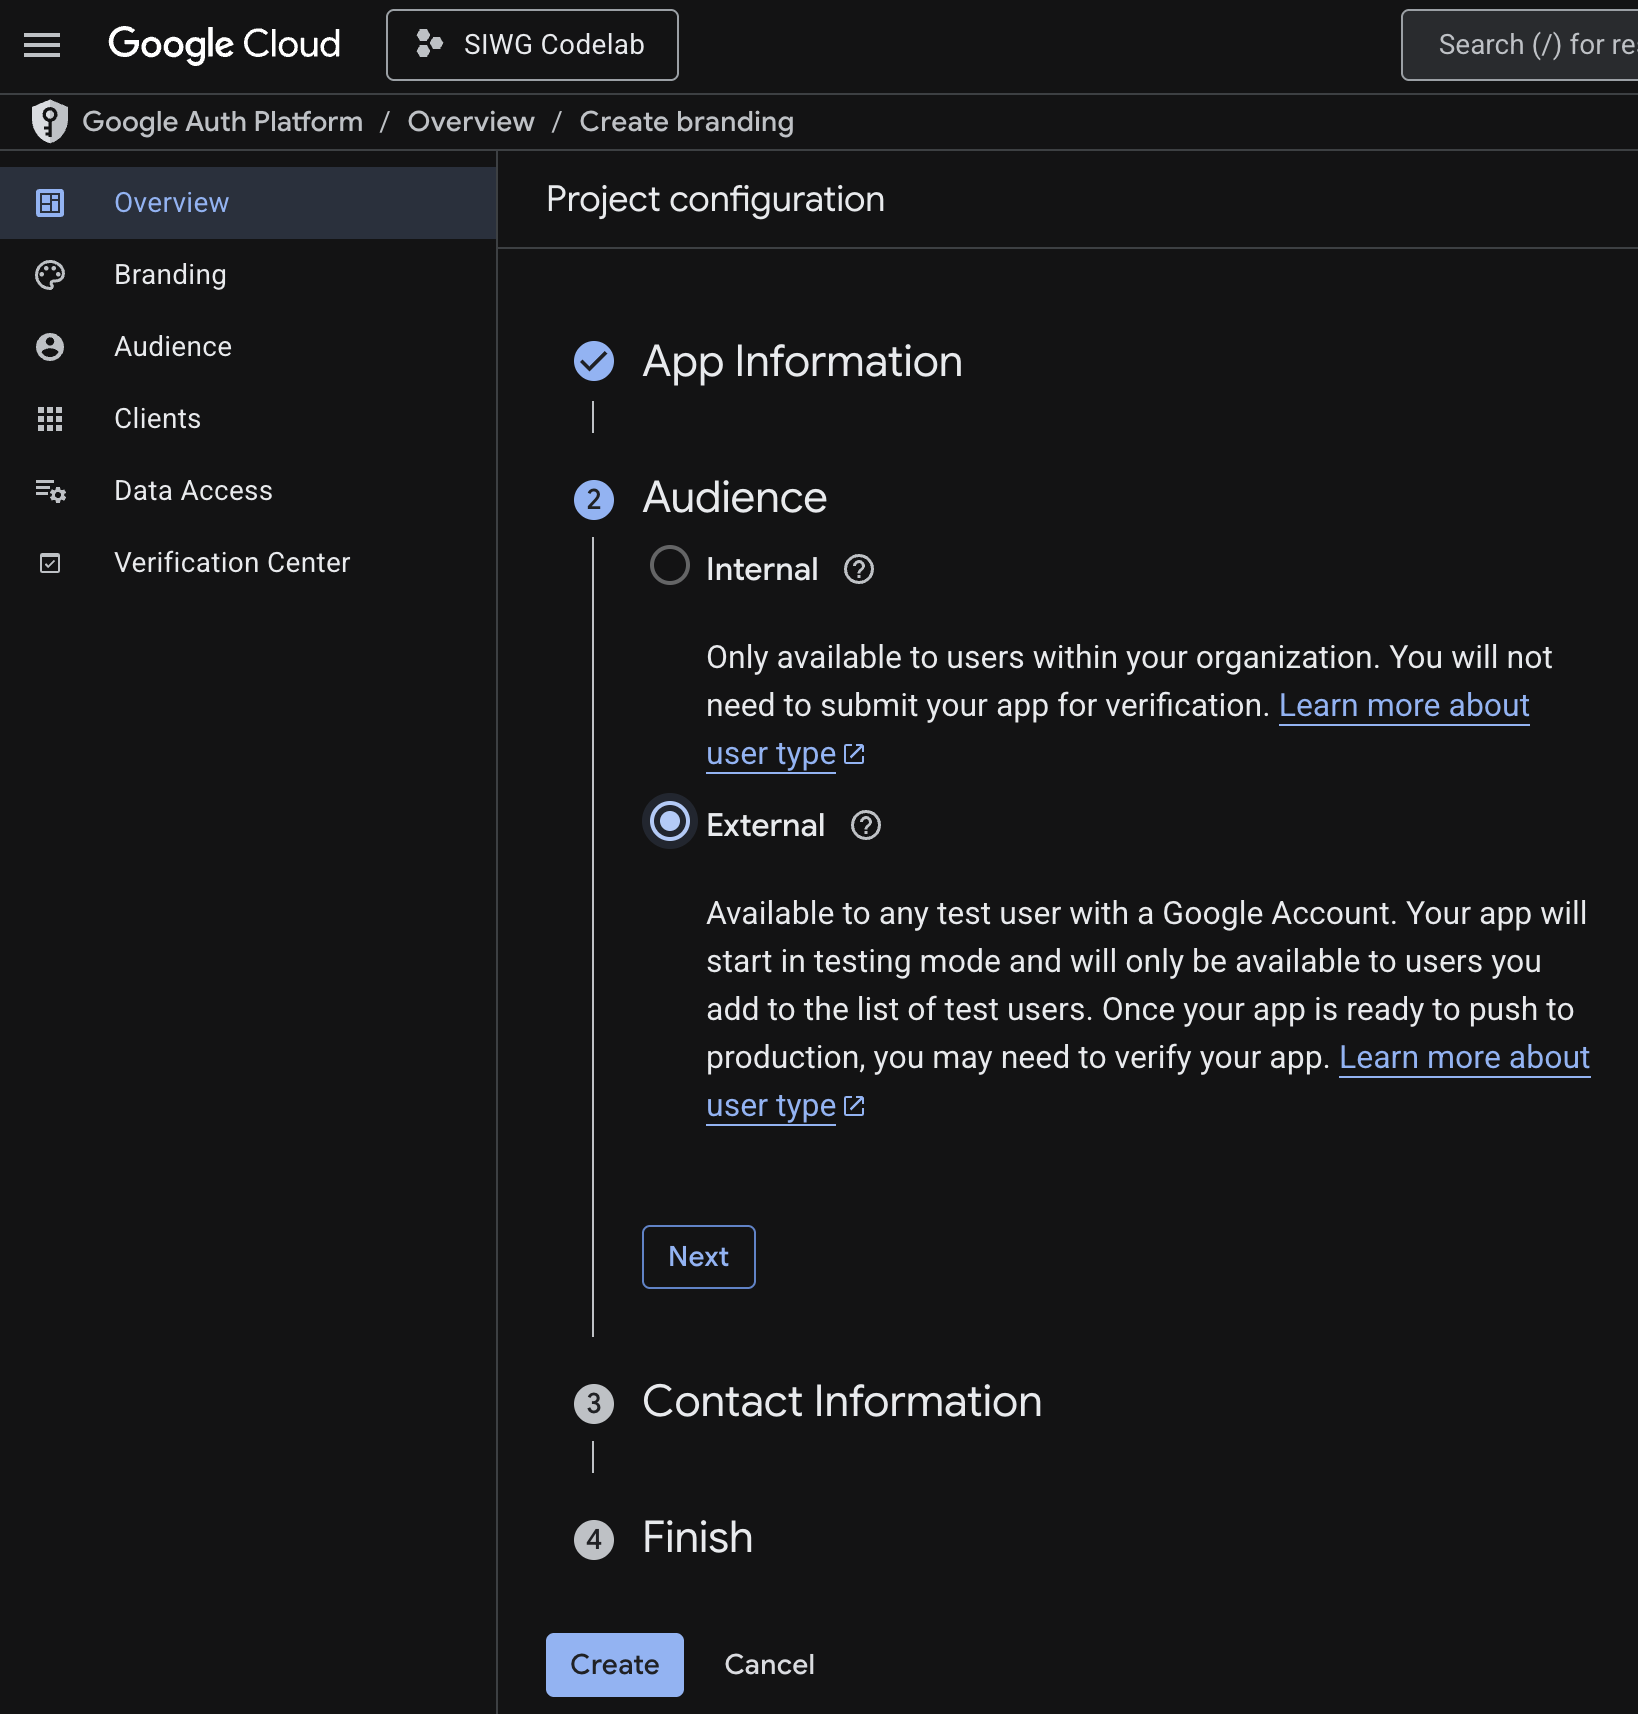
Task: Expand the App Information step
Action: point(802,362)
